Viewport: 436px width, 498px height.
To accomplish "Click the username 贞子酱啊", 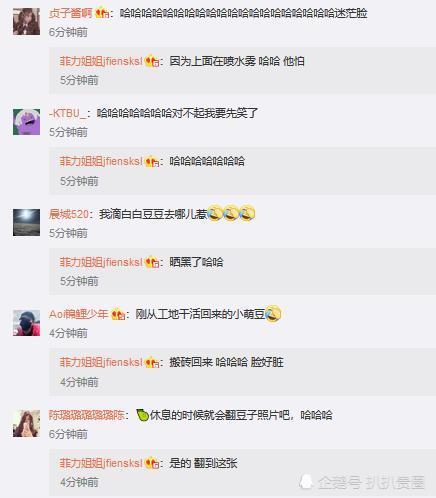I will pyautogui.click(x=70, y=13).
